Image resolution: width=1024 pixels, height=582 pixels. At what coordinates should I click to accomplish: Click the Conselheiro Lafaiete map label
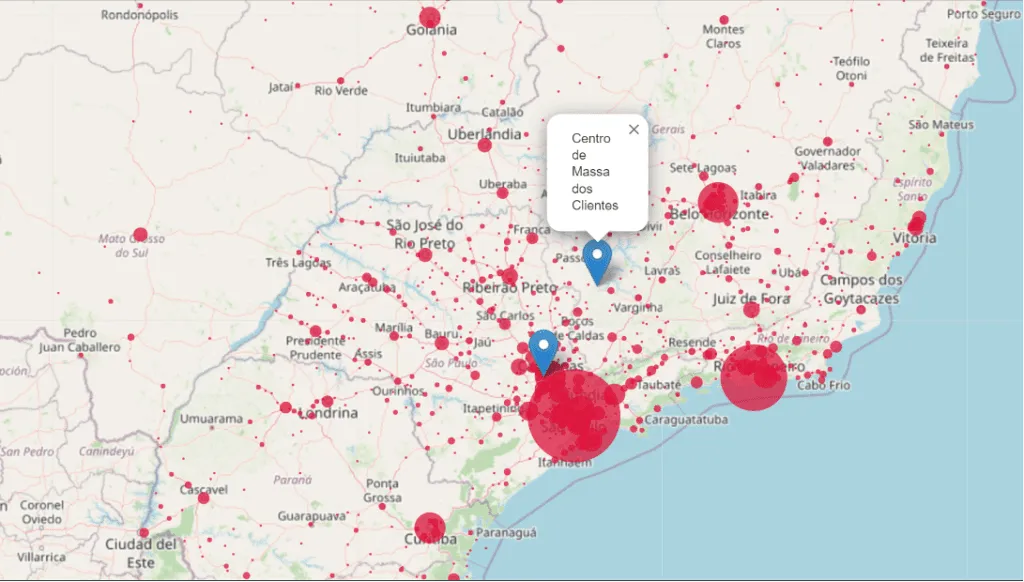728,262
